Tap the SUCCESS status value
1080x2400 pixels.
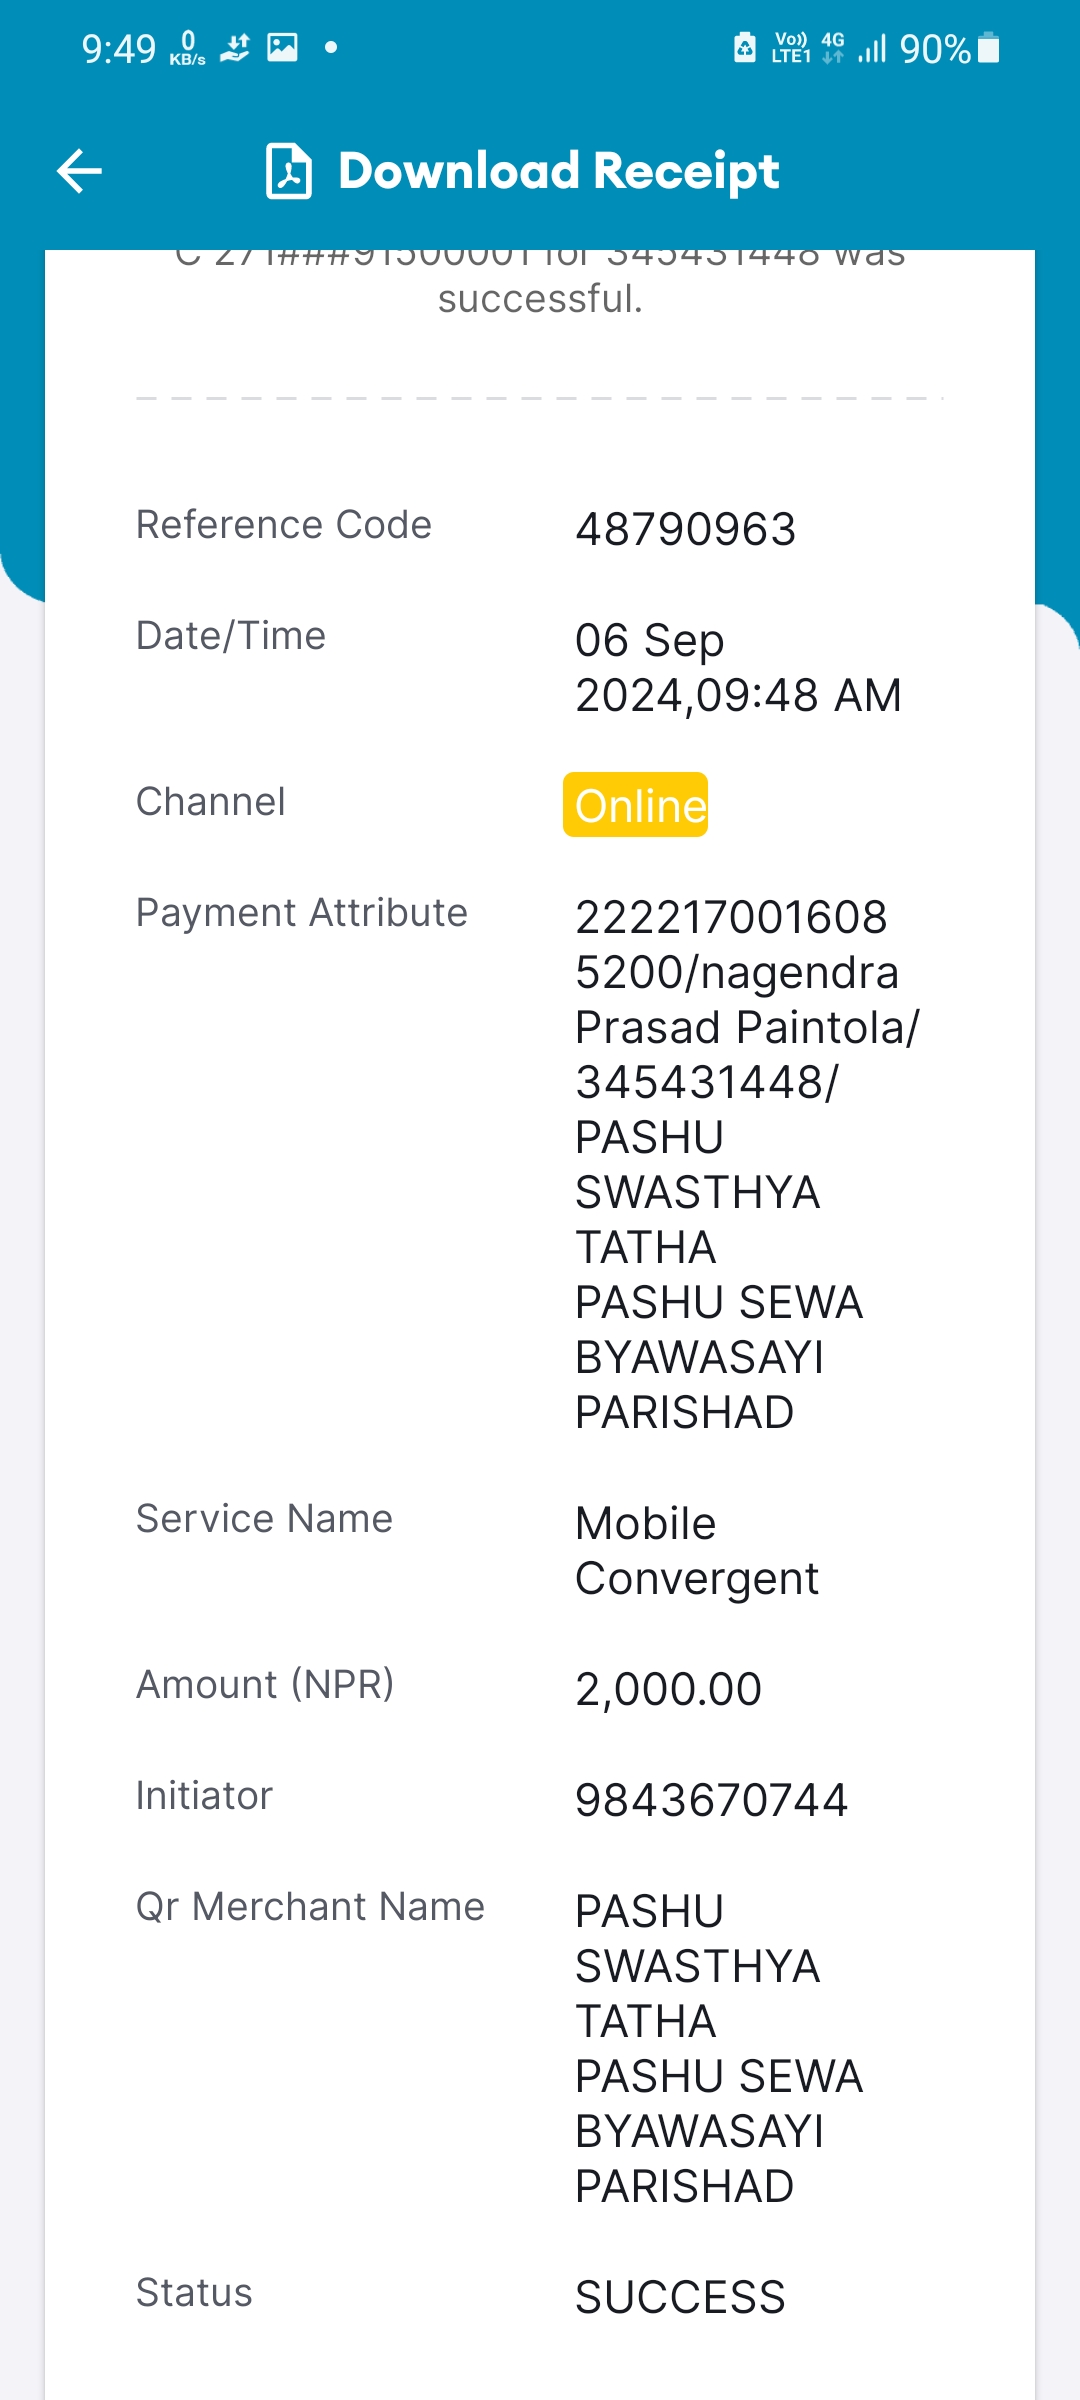click(681, 2297)
